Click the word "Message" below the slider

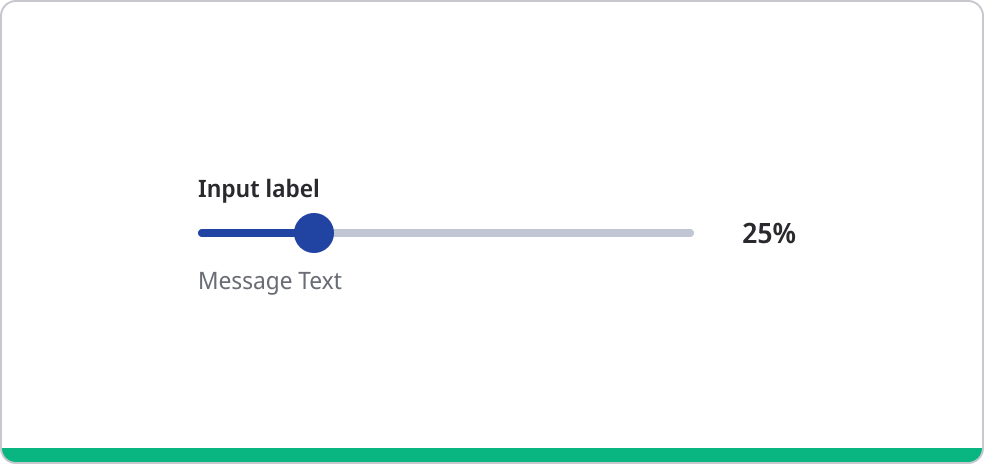coord(245,281)
